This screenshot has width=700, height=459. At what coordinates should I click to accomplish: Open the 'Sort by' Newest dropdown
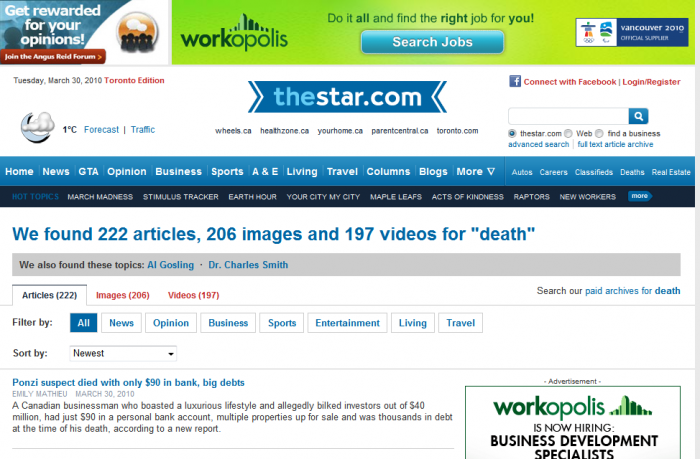pyautogui.click(x=123, y=353)
